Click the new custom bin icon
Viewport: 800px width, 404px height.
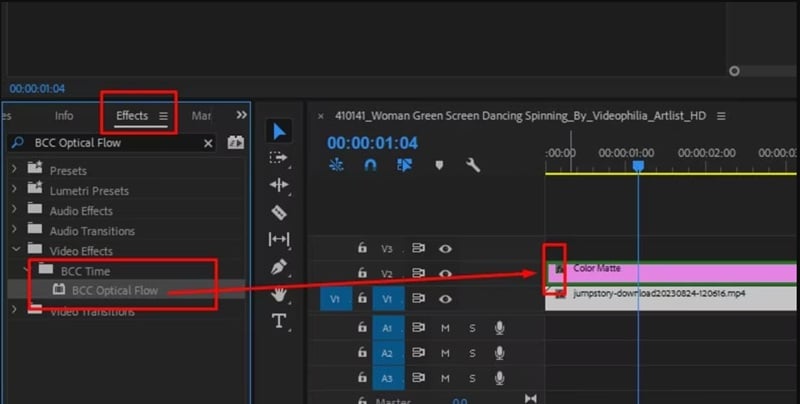[x=235, y=143]
